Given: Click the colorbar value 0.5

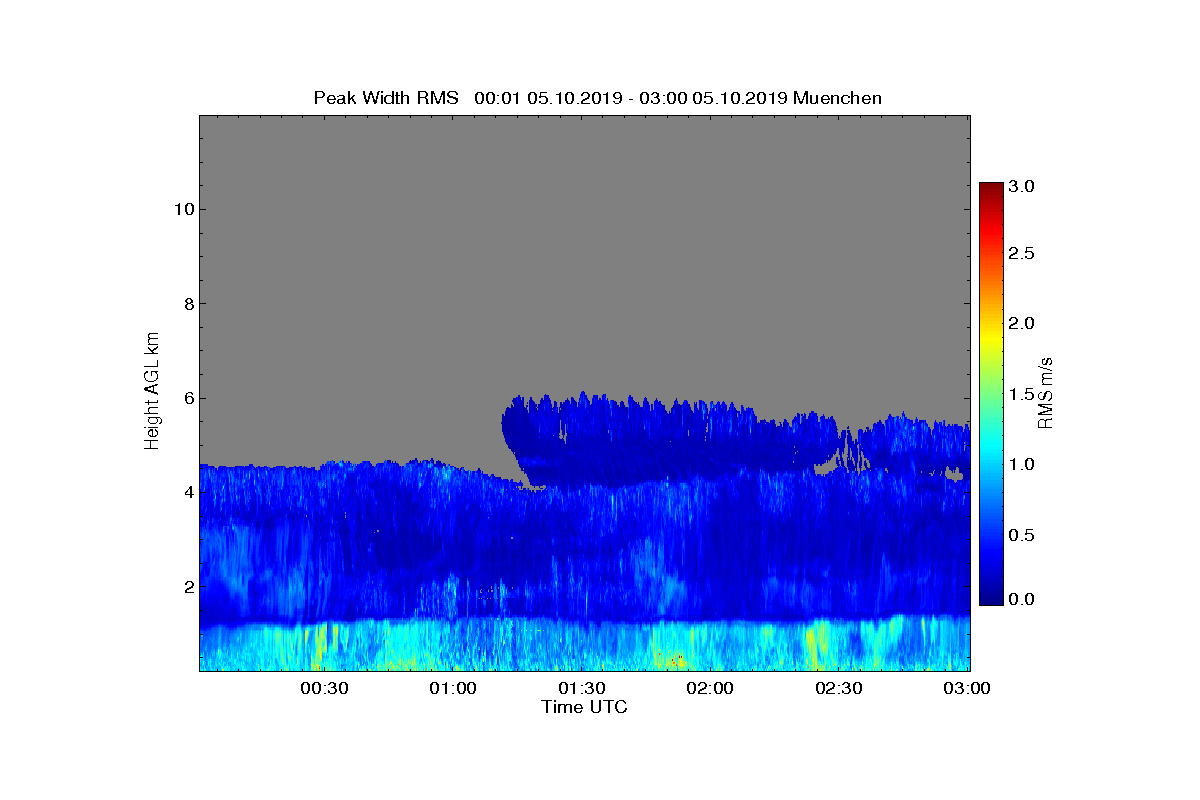Looking at the screenshot, I should coord(1022,535).
